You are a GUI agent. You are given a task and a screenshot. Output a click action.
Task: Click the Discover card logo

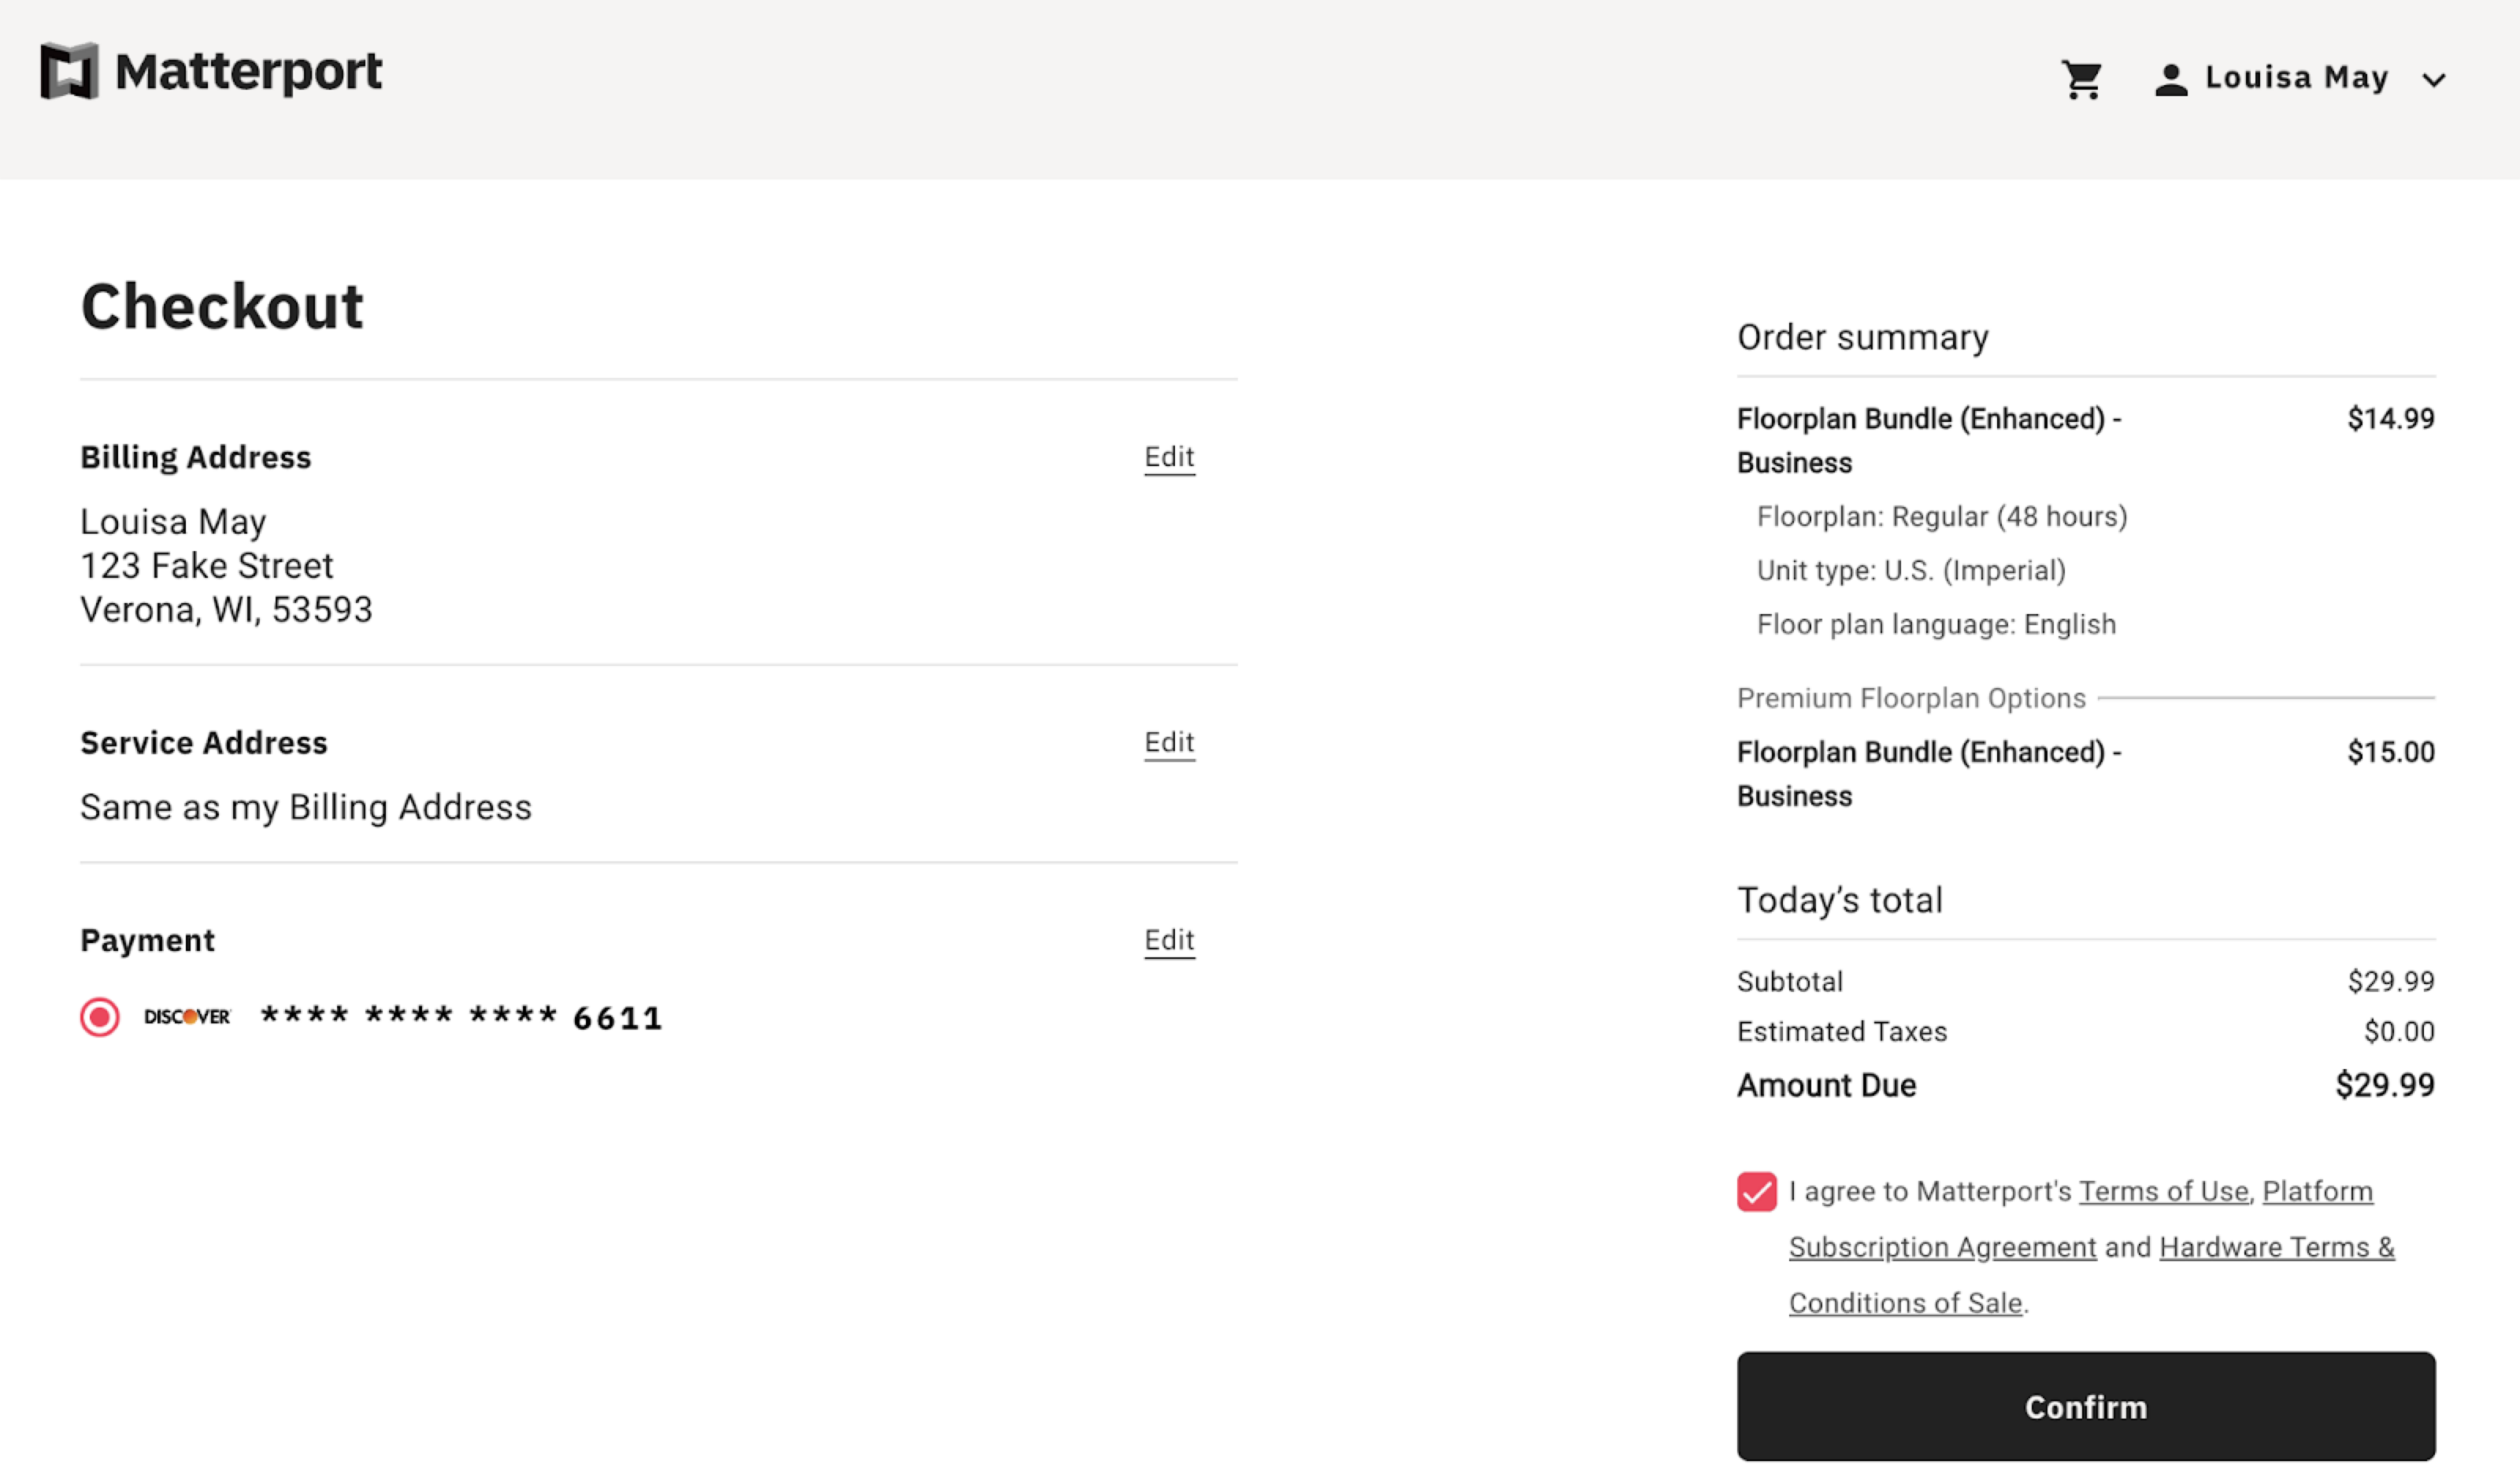coord(186,1016)
